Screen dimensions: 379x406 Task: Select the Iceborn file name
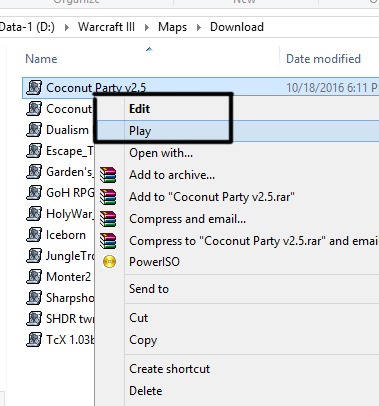pos(66,235)
